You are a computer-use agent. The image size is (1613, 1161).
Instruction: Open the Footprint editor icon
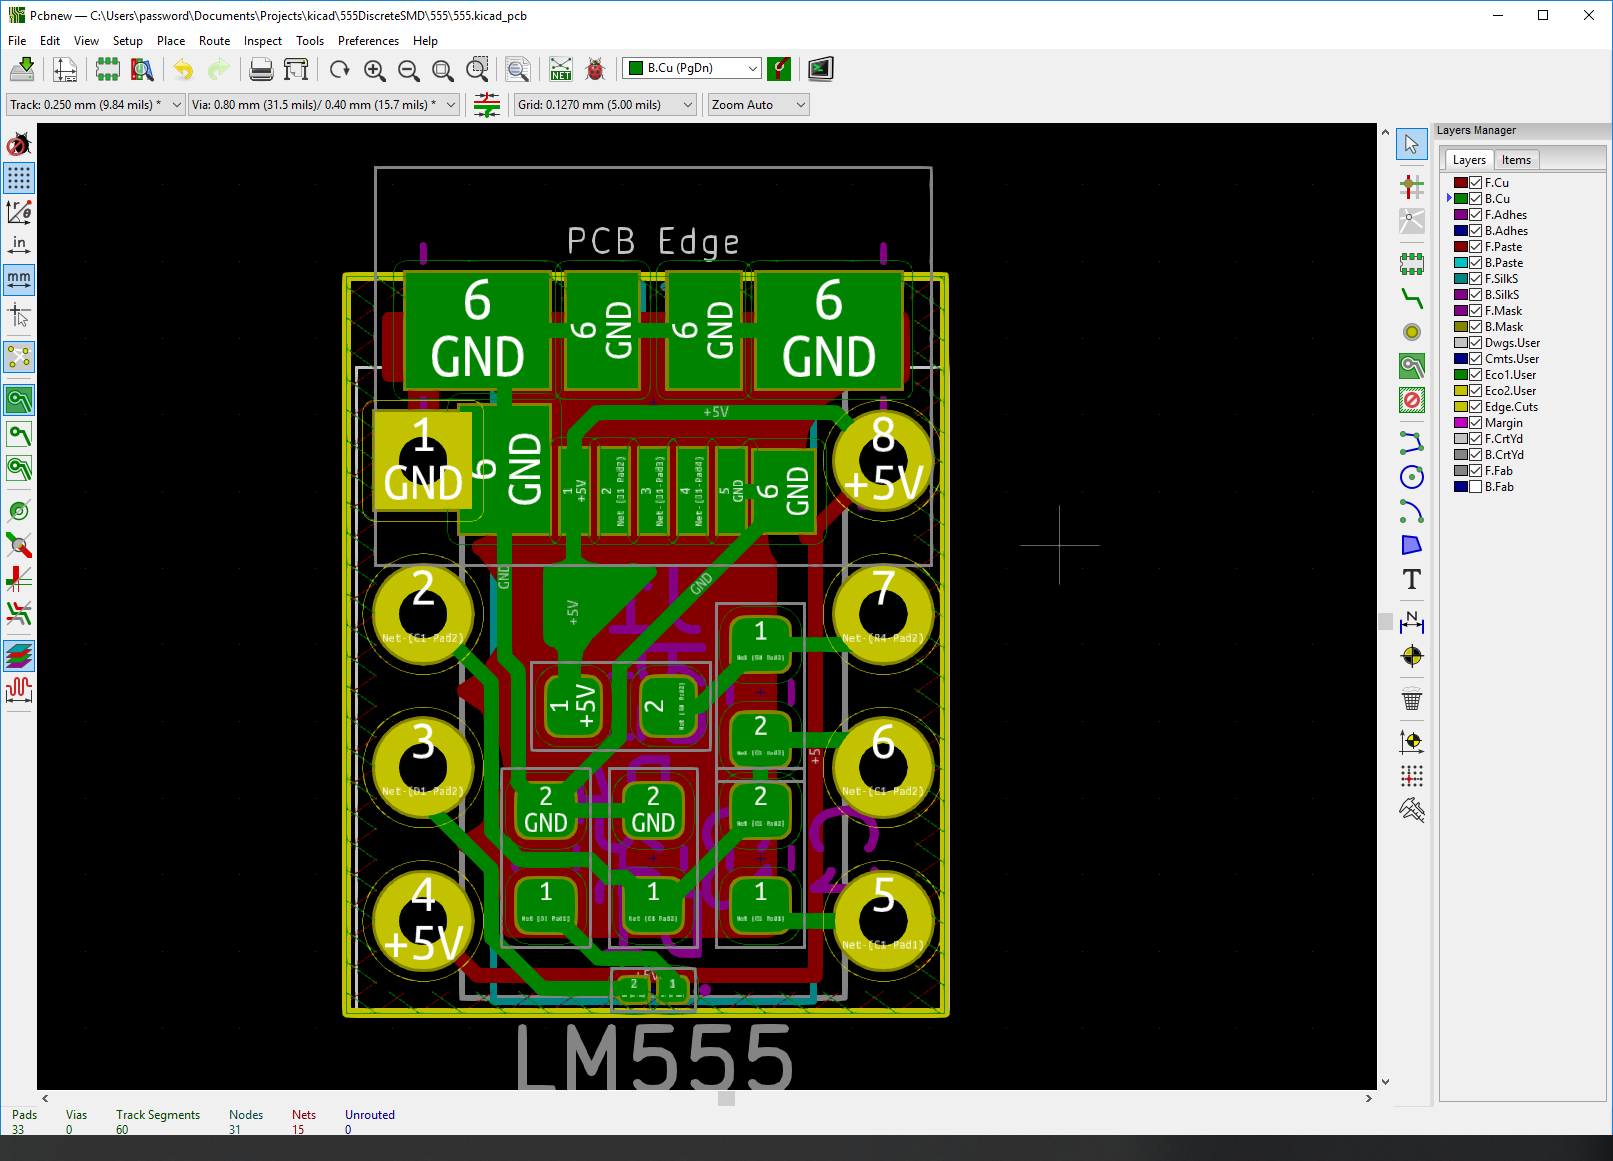point(107,69)
